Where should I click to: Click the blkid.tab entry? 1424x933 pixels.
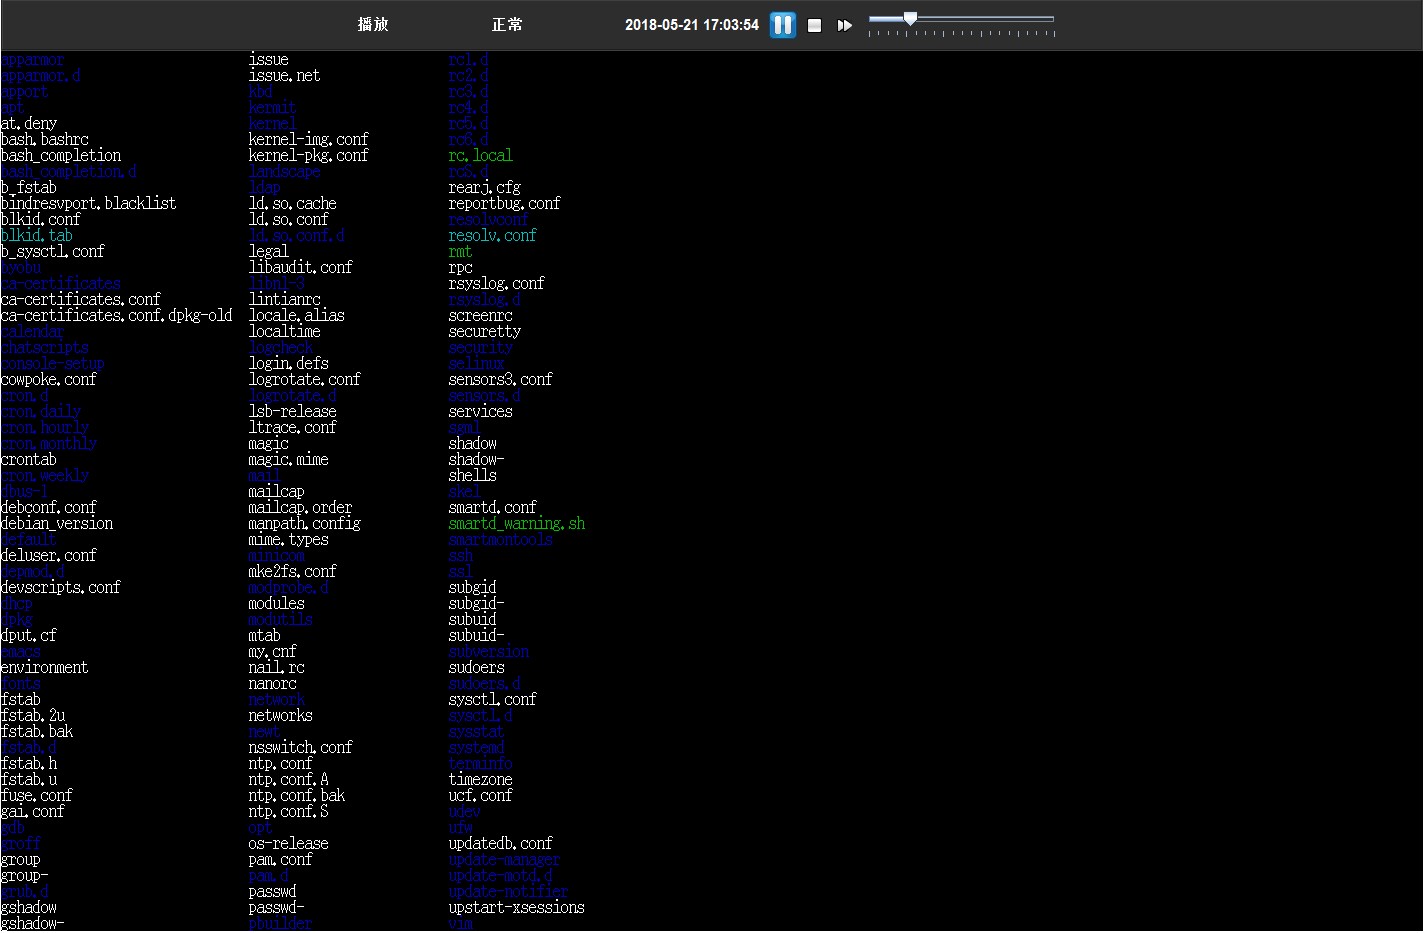(37, 236)
